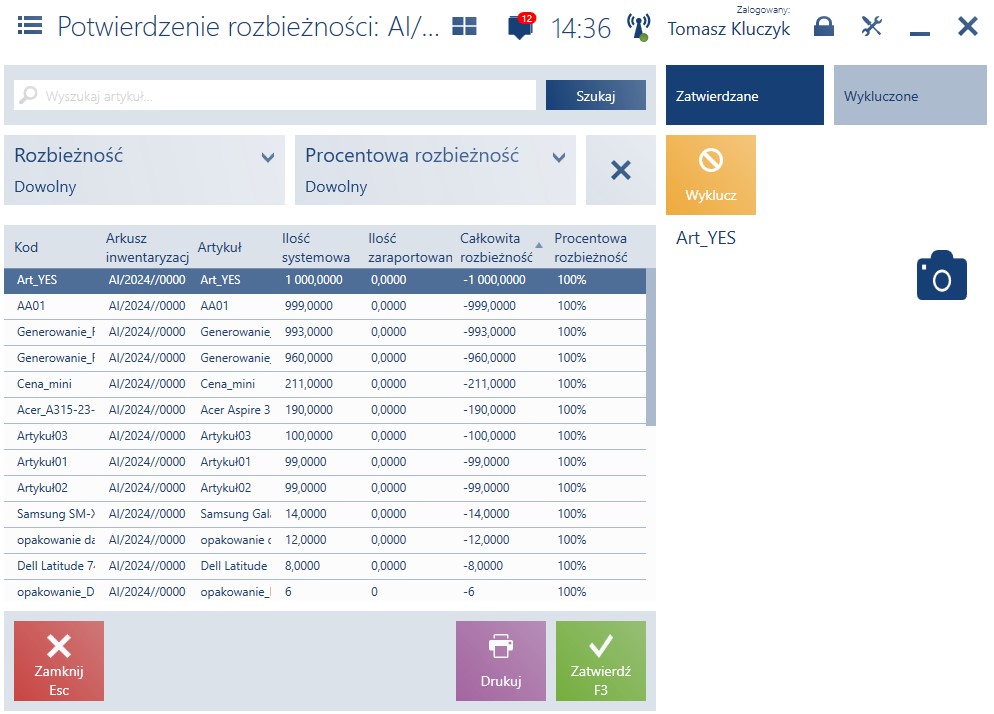Image resolution: width=994 pixels, height=714 pixels.
Task: Sort by Ilość systemowa column header
Action: point(316,247)
